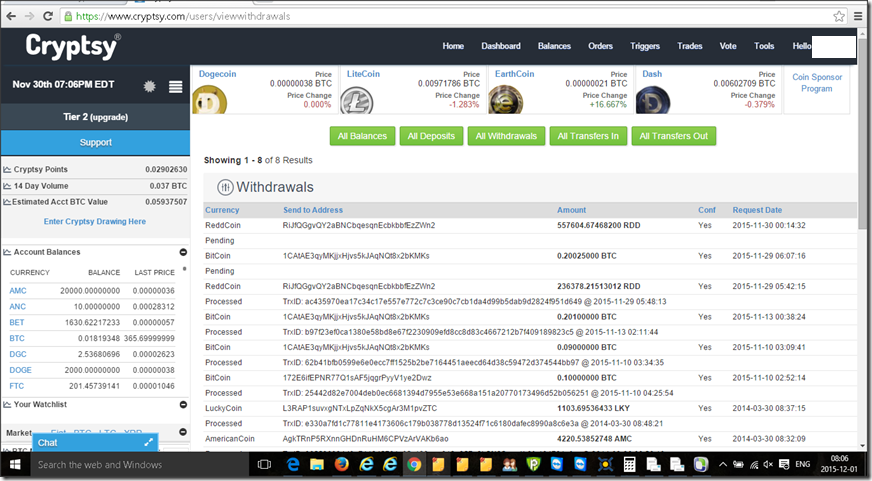The height and width of the screenshot is (481, 872).
Task: Collapse the Account Balances panel
Action: [x=183, y=252]
